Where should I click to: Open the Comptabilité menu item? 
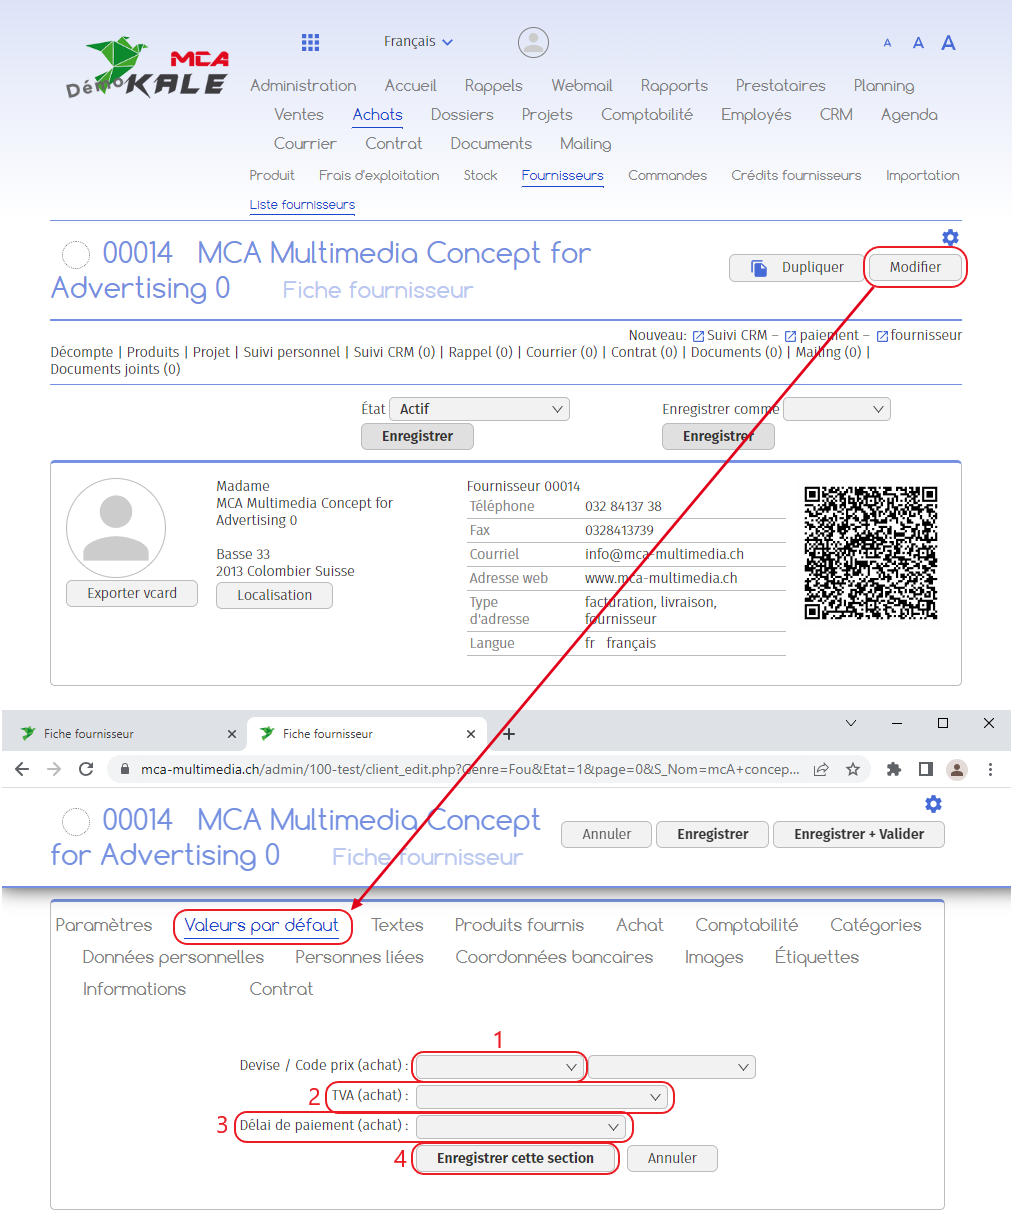646,114
